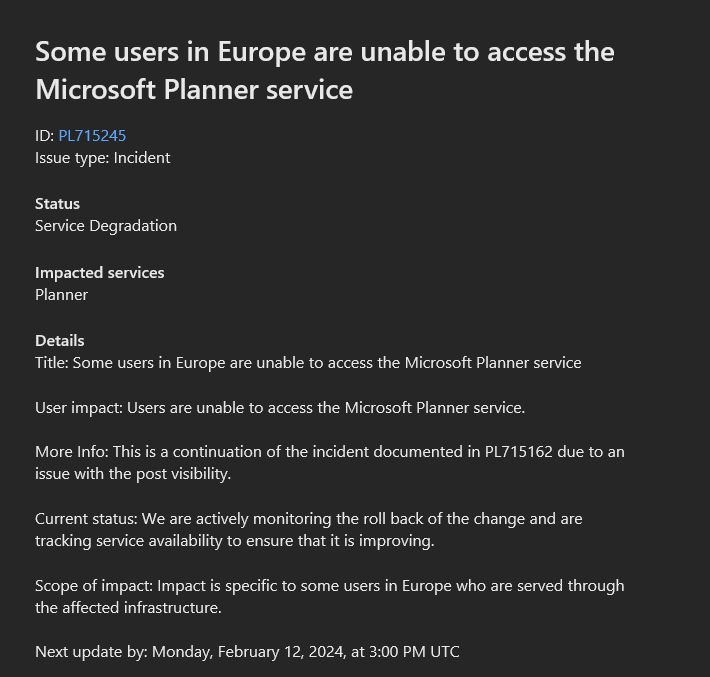Click the "Title:" line under Details

click(307, 362)
